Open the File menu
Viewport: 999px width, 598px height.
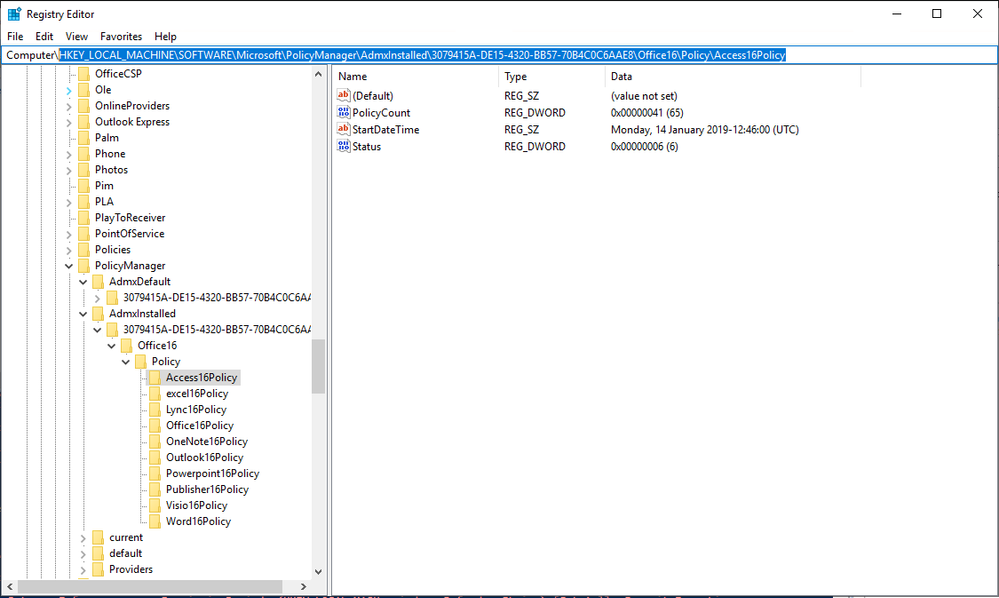click(x=15, y=36)
